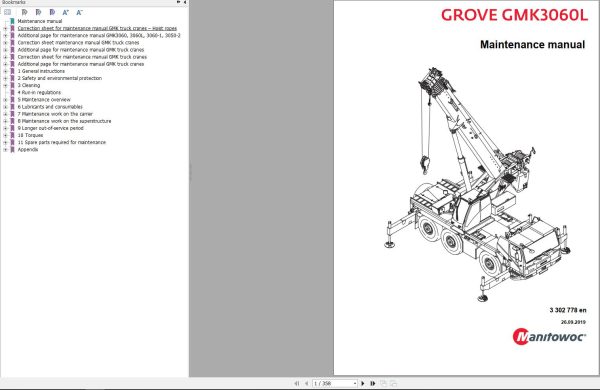
Task: Collapse the Bookmarks panel with left arrow
Action: click(x=185, y=2)
